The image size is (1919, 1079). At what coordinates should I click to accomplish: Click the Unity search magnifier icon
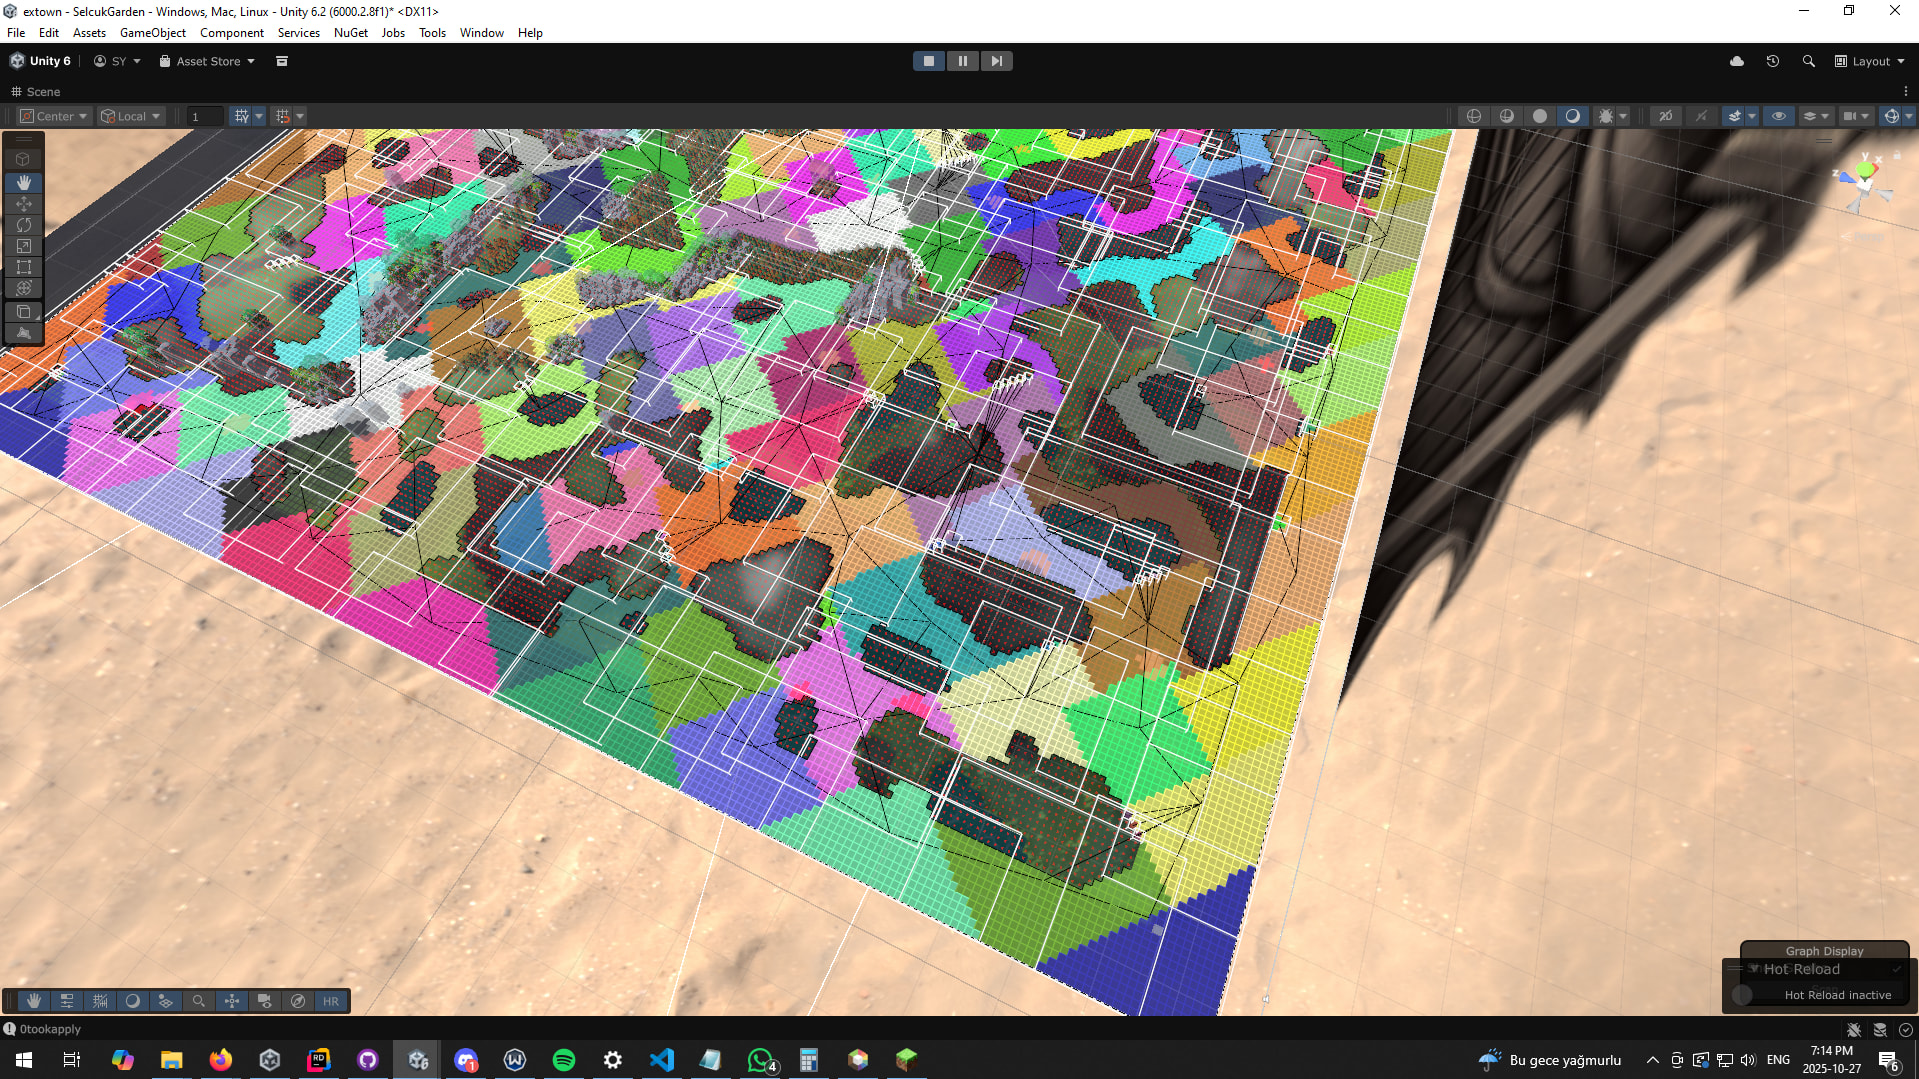[x=1808, y=61]
